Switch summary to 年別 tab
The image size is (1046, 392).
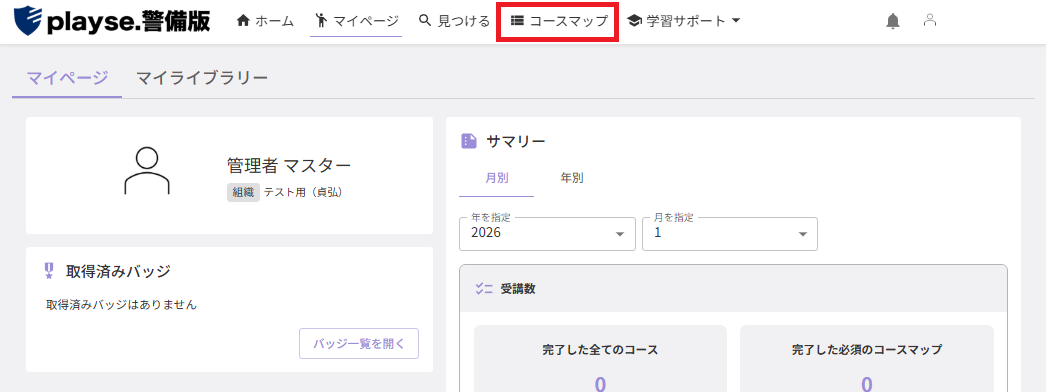coord(572,178)
